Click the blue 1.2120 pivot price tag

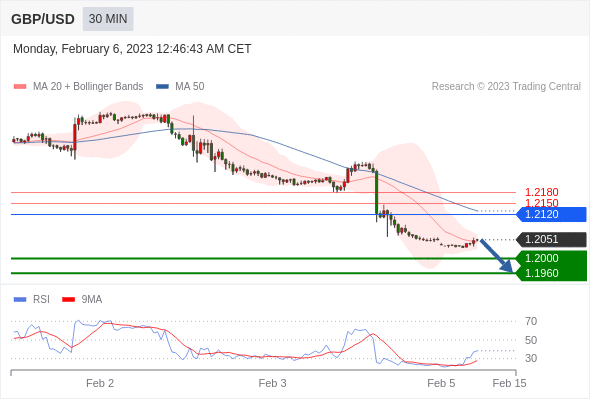[x=551, y=214]
